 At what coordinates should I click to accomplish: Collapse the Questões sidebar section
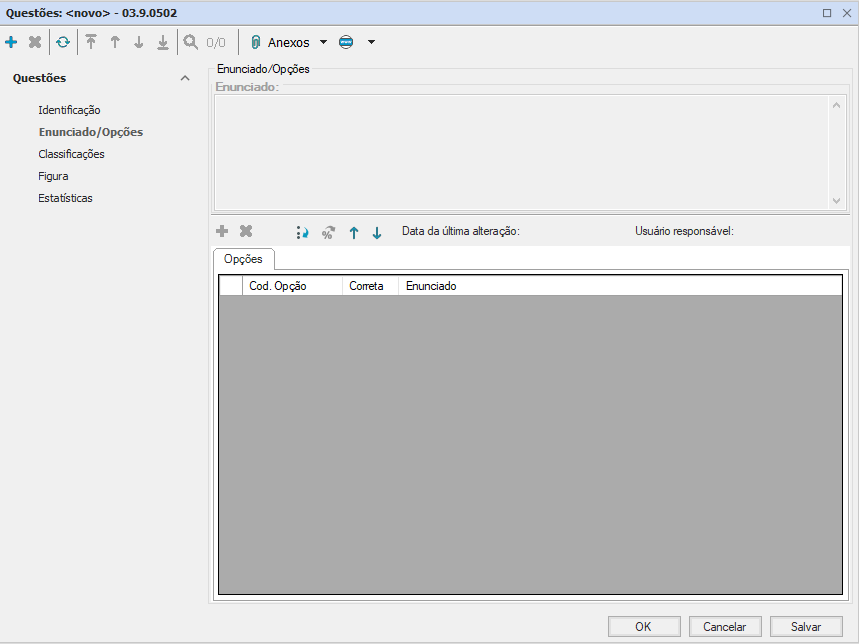pyautogui.click(x=184, y=78)
